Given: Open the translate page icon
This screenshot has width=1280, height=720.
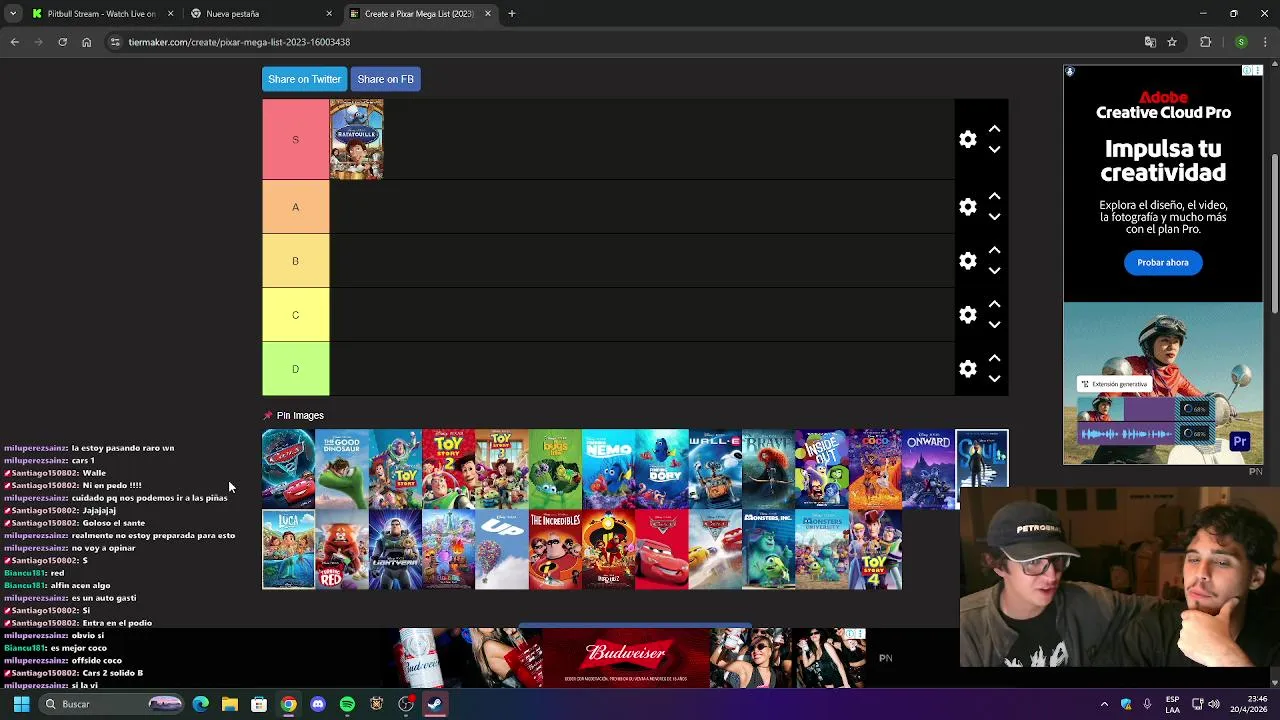Looking at the screenshot, I should click(x=1150, y=42).
